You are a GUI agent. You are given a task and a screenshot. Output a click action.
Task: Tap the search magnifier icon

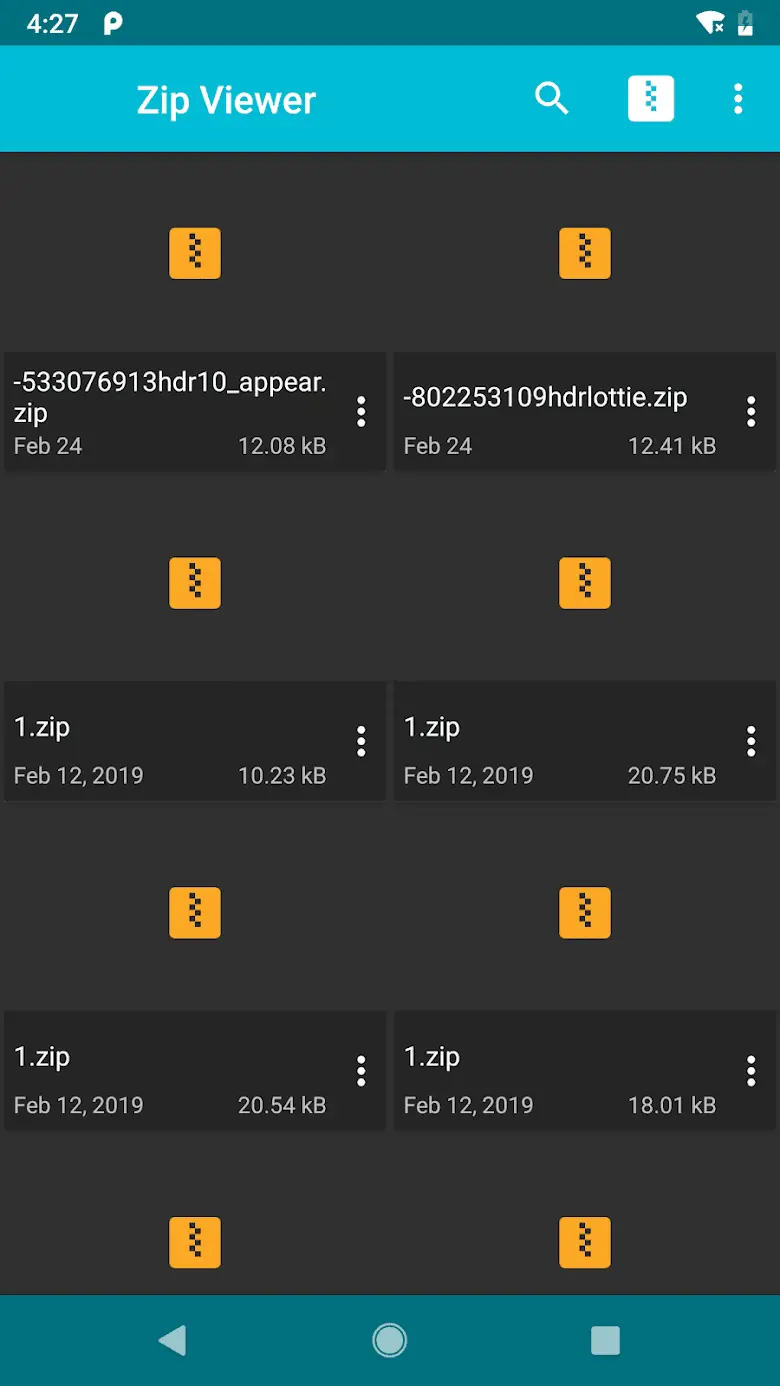pos(552,99)
